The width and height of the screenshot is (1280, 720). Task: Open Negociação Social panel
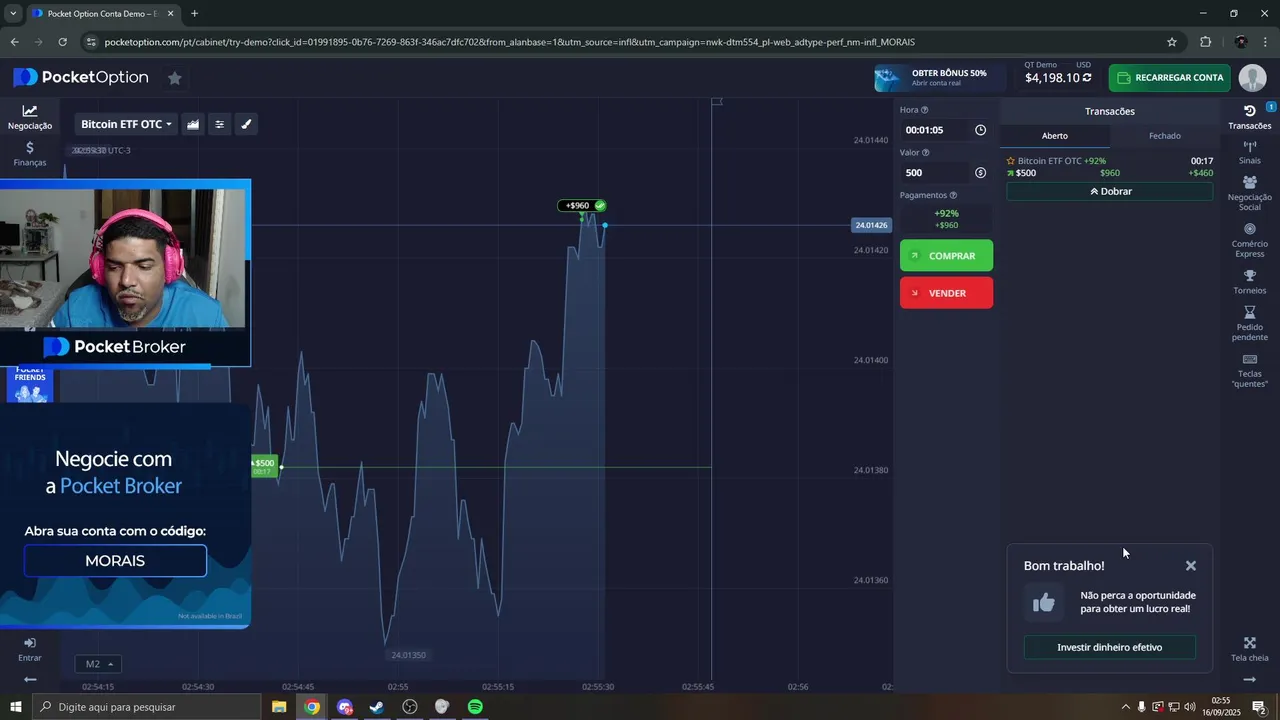point(1250,193)
